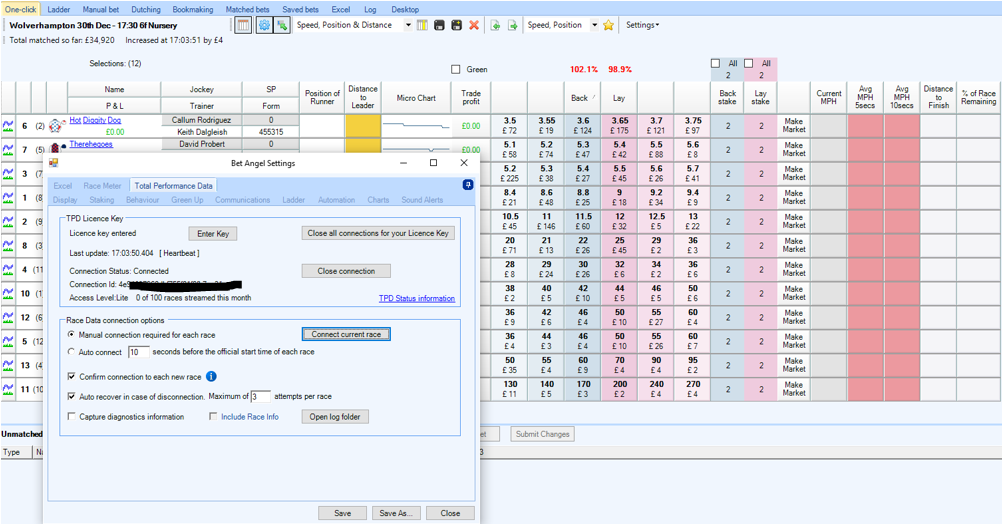
Task: Open the Speed, Position dropdown
Action: click(x=594, y=25)
